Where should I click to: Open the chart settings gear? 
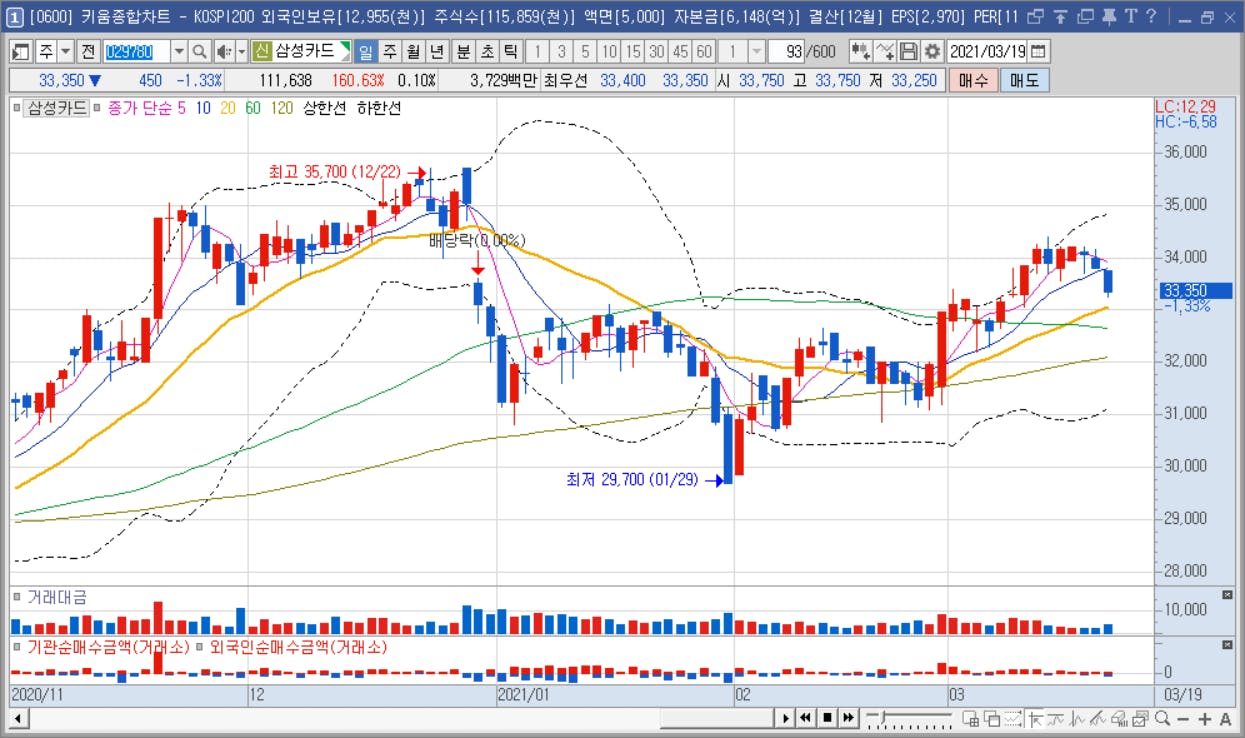[x=933, y=52]
